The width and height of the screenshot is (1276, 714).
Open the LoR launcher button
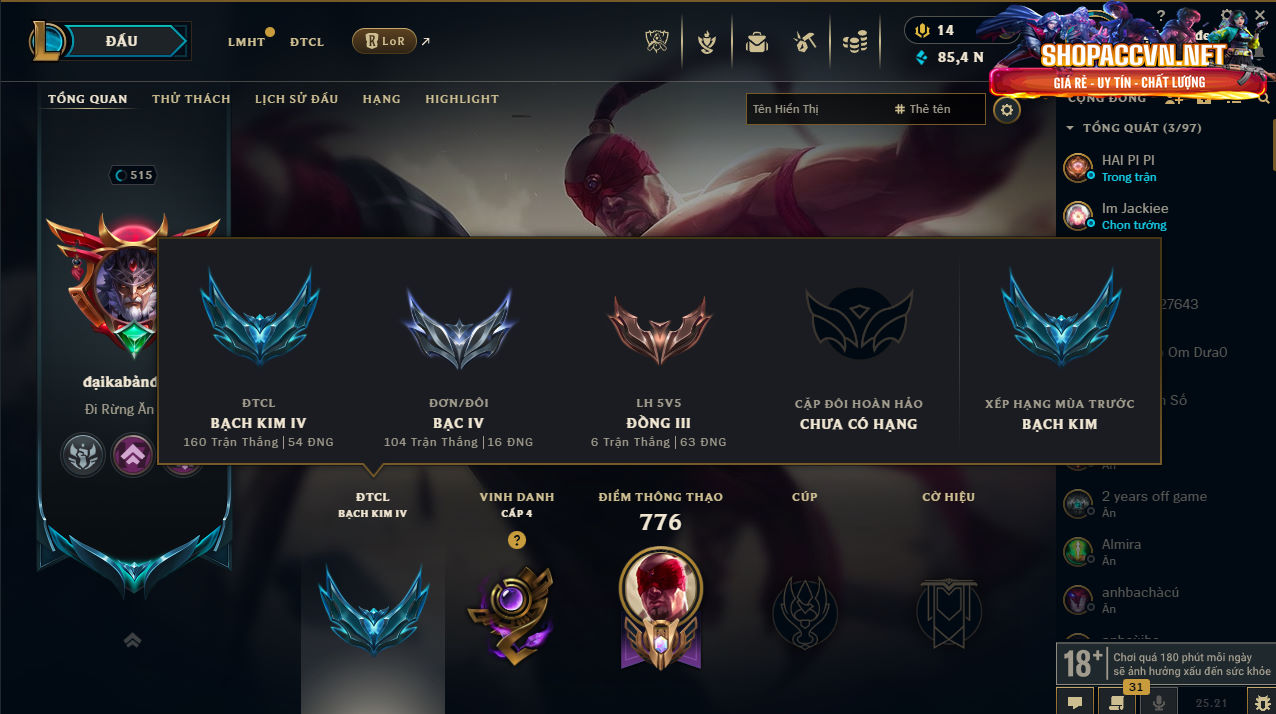[x=385, y=41]
